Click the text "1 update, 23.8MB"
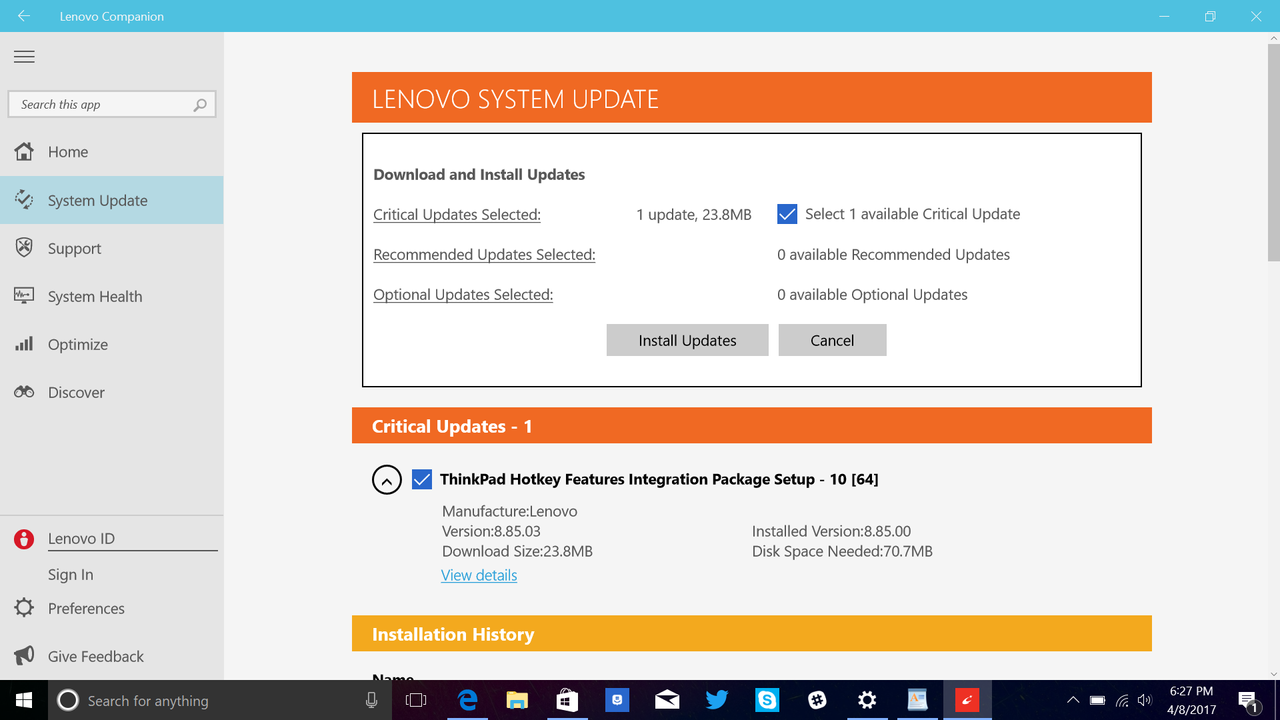 pos(694,214)
